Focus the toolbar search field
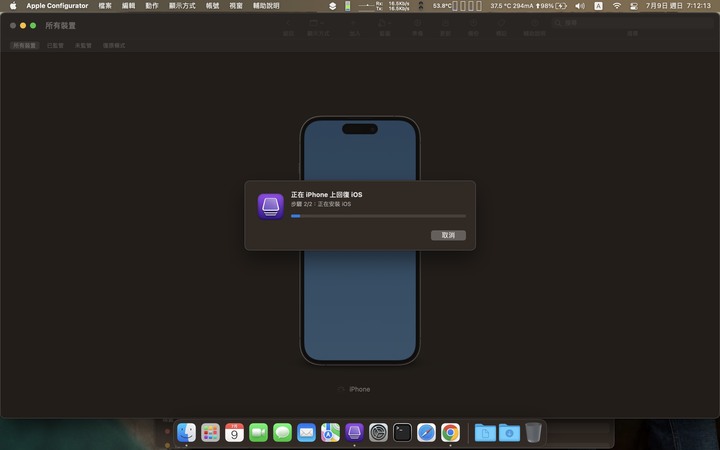 click(632, 22)
